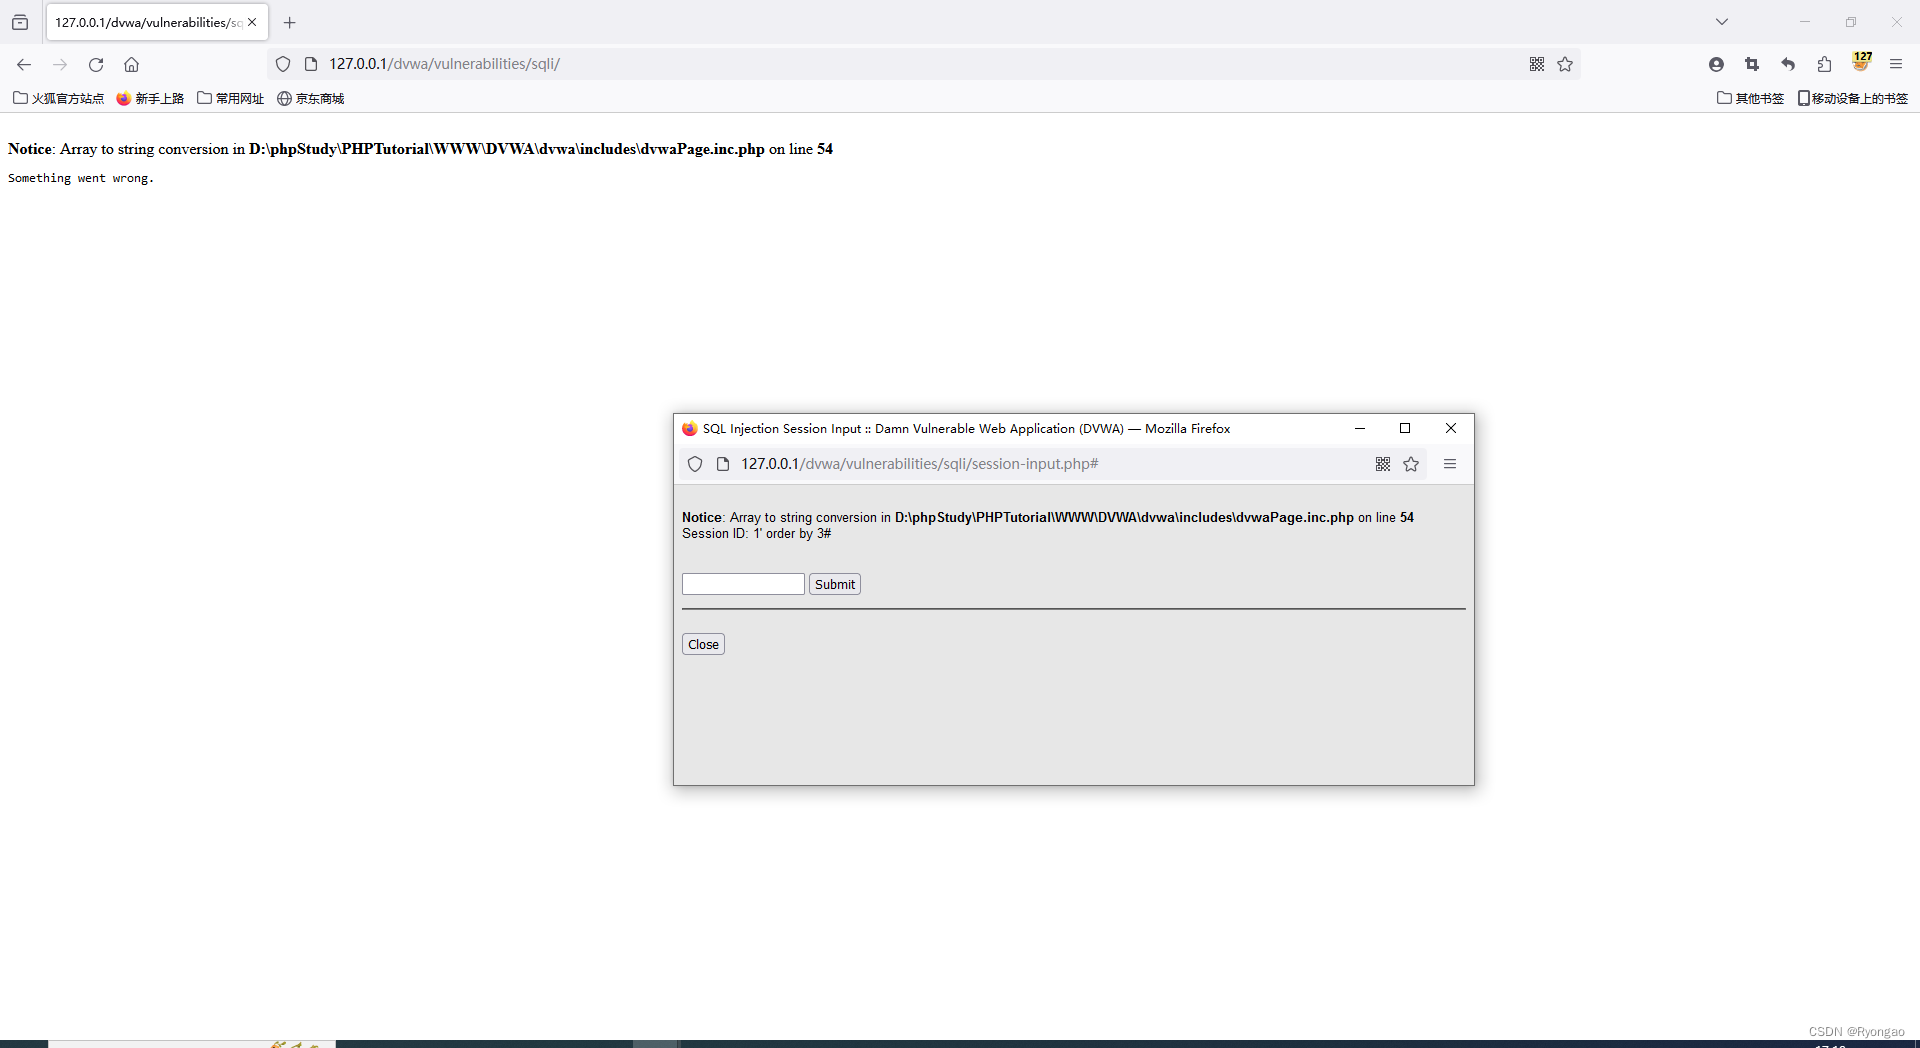Close the SQL Injection Session Input window
Viewport: 1920px width, 1048px height.
click(x=1451, y=428)
